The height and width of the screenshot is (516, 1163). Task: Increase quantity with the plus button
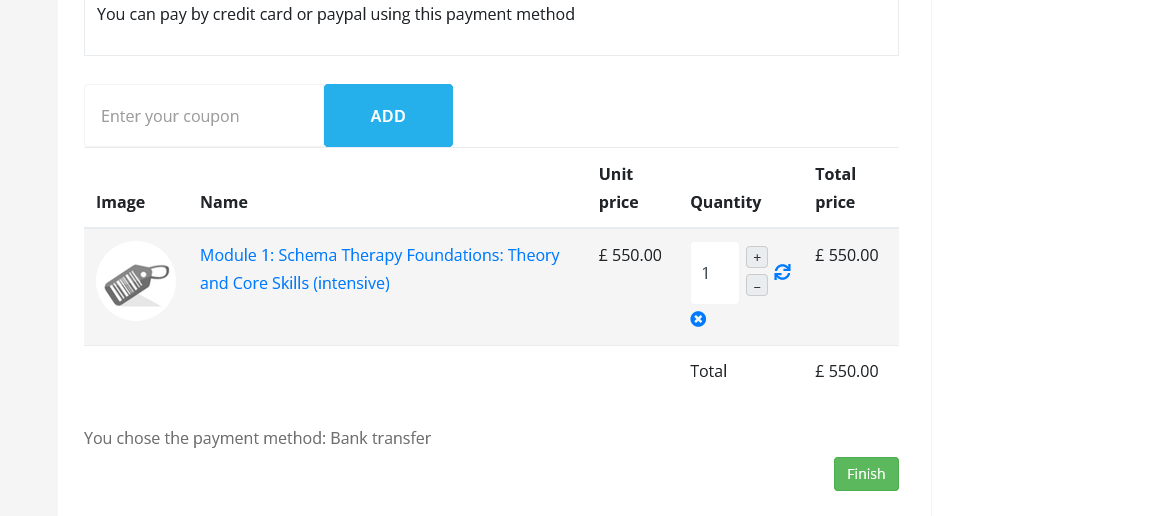757,257
